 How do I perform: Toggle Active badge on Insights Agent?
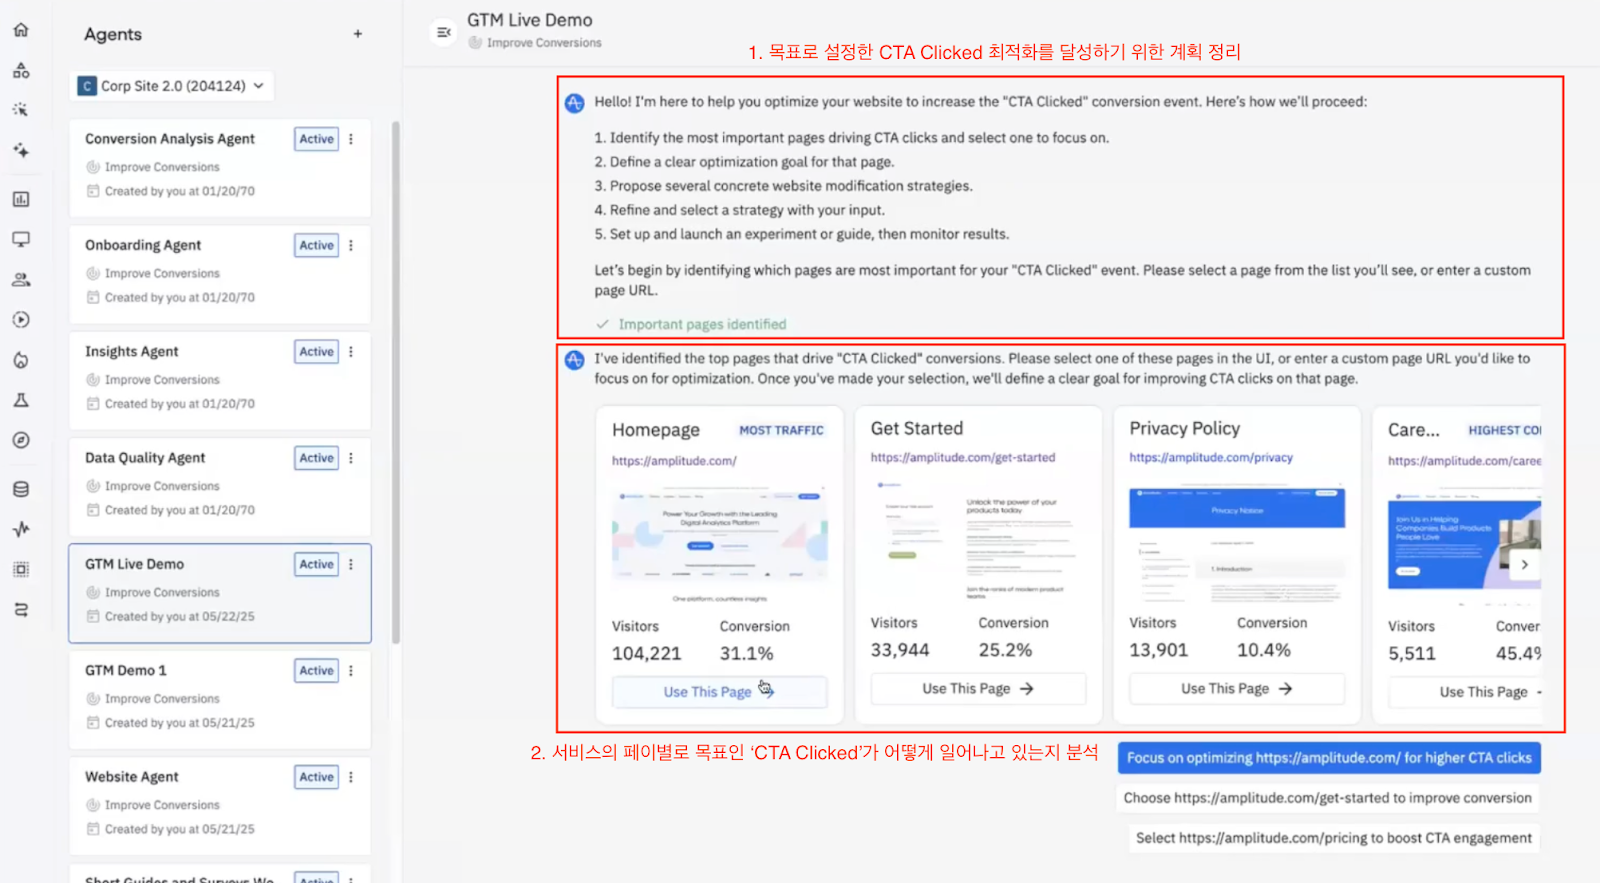(317, 352)
